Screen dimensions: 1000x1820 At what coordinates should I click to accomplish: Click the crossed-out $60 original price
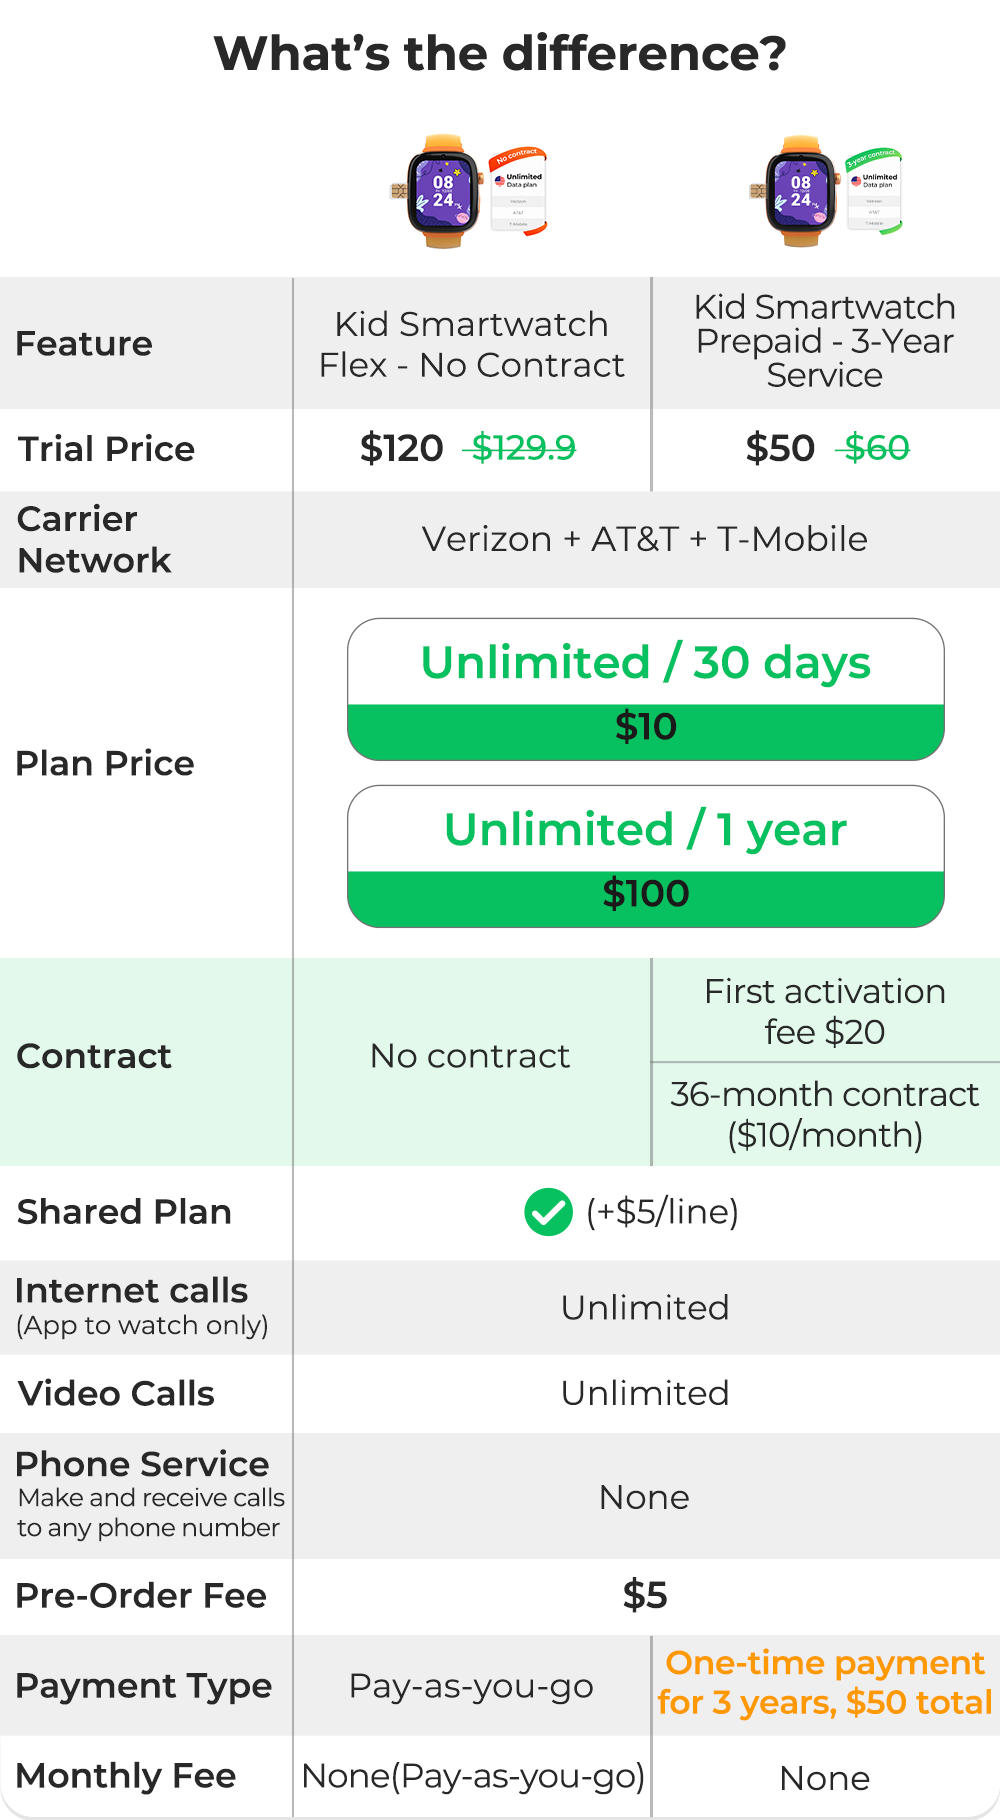click(x=876, y=448)
